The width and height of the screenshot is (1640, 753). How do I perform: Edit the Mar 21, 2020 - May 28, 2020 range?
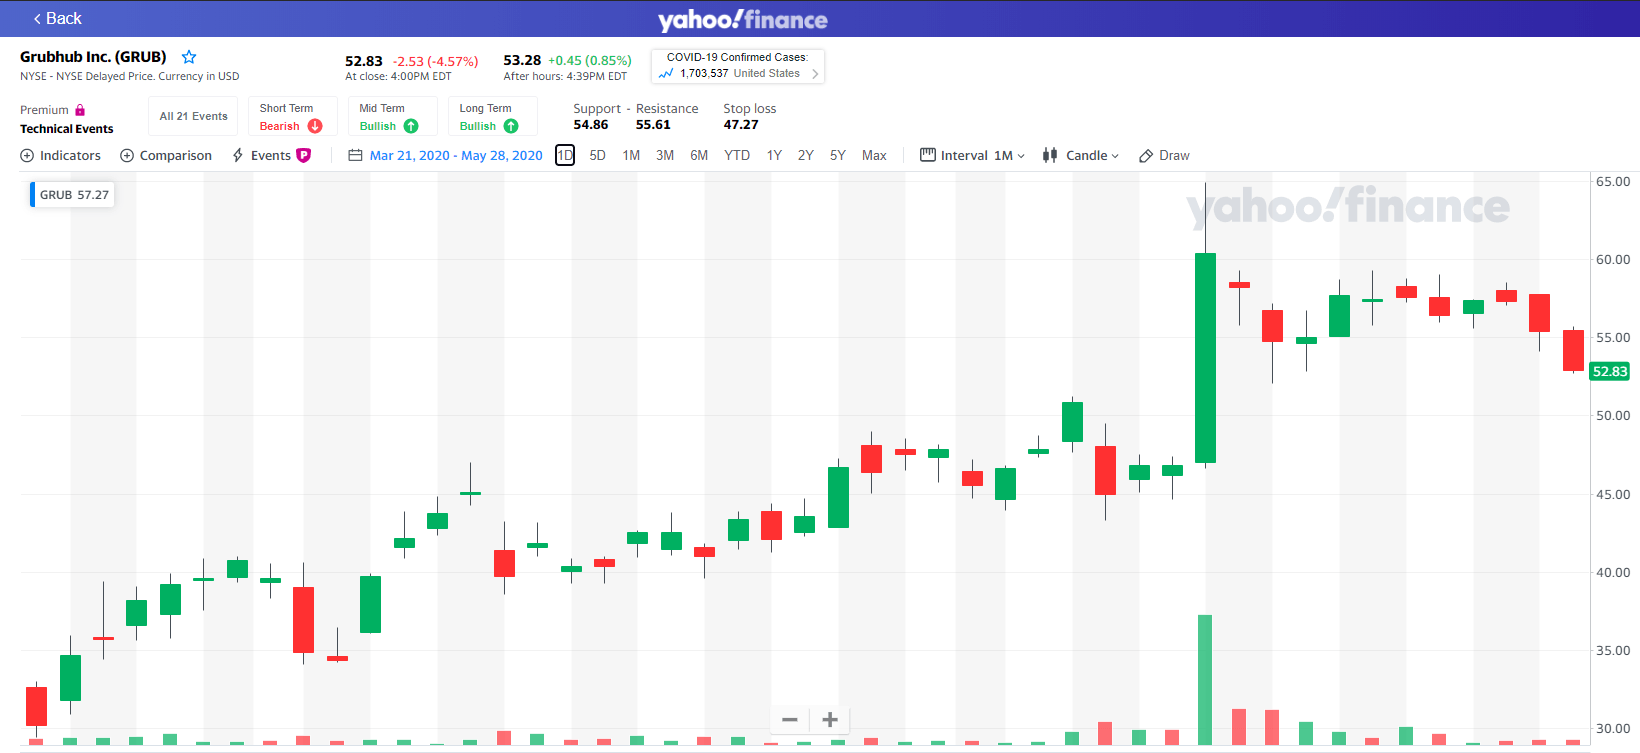[456, 155]
